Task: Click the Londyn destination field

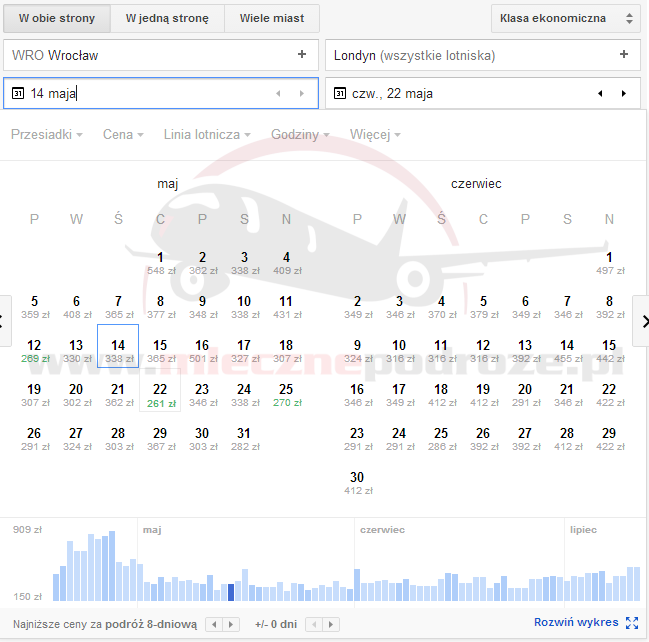Action: (x=483, y=55)
